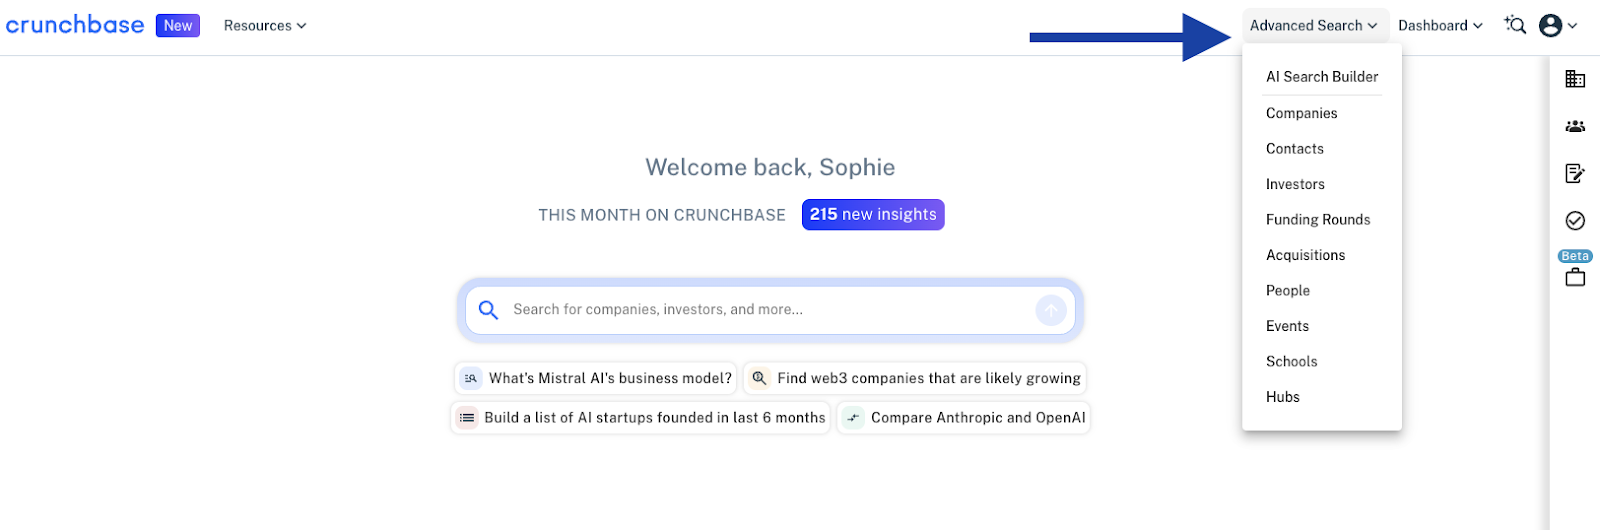Open the companies icon in right sidebar
This screenshot has height=530, width=1600.
1575,79
